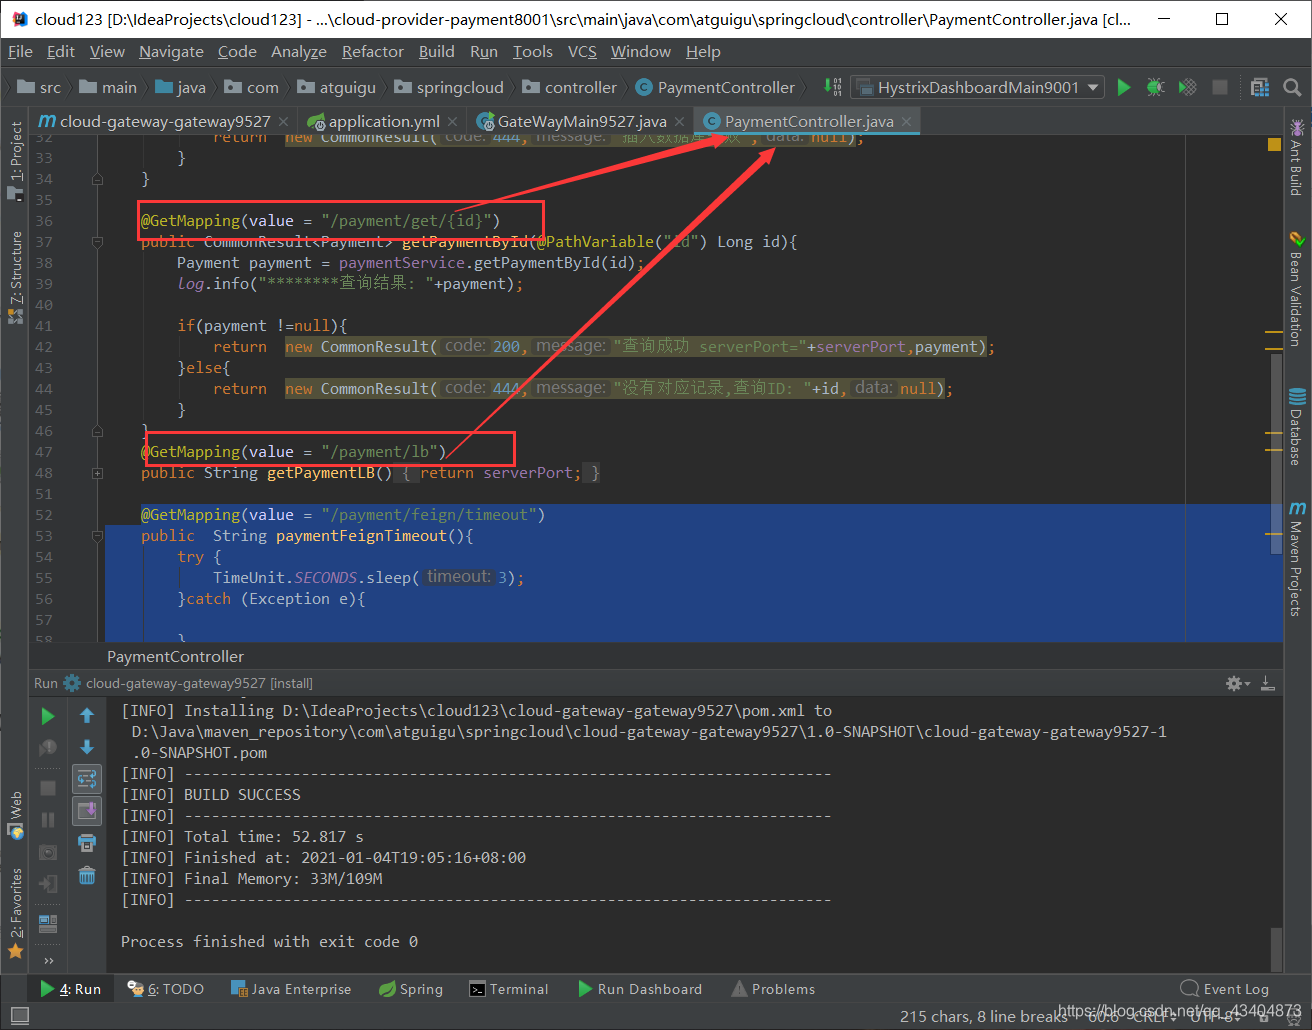Open the Favorites tool window
The width and height of the screenshot is (1312, 1030).
click(x=15, y=914)
